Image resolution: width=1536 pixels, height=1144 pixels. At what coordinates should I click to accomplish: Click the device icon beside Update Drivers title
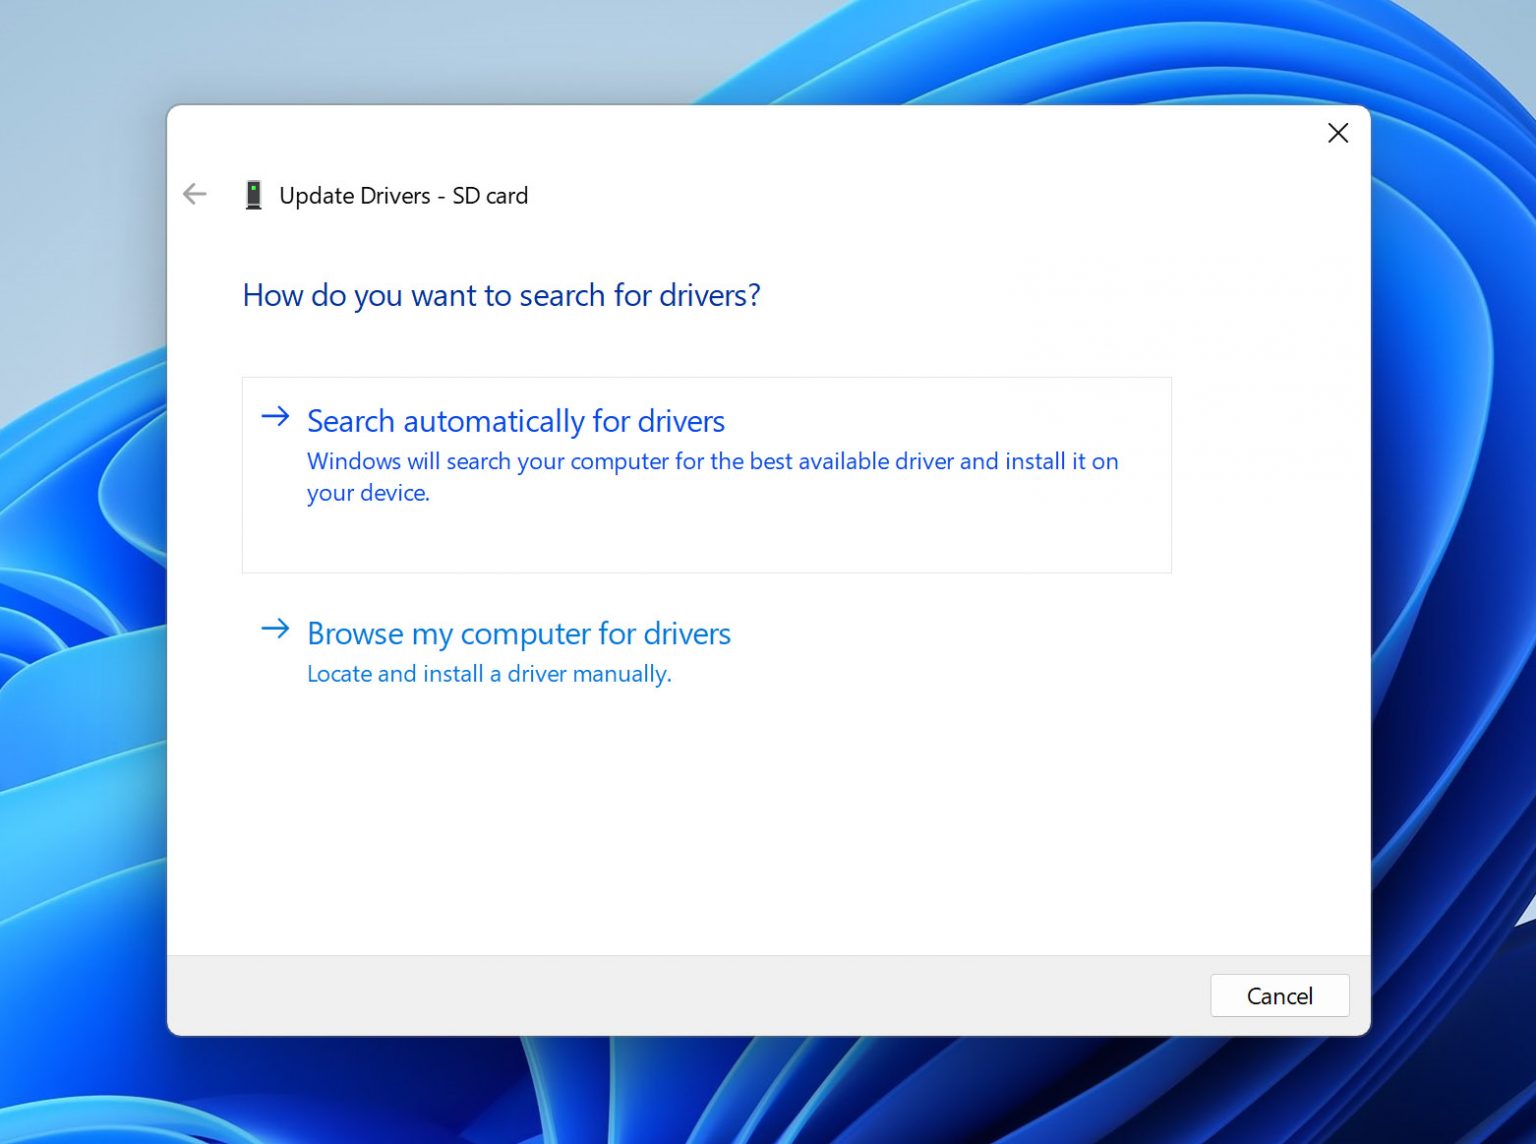click(x=254, y=194)
